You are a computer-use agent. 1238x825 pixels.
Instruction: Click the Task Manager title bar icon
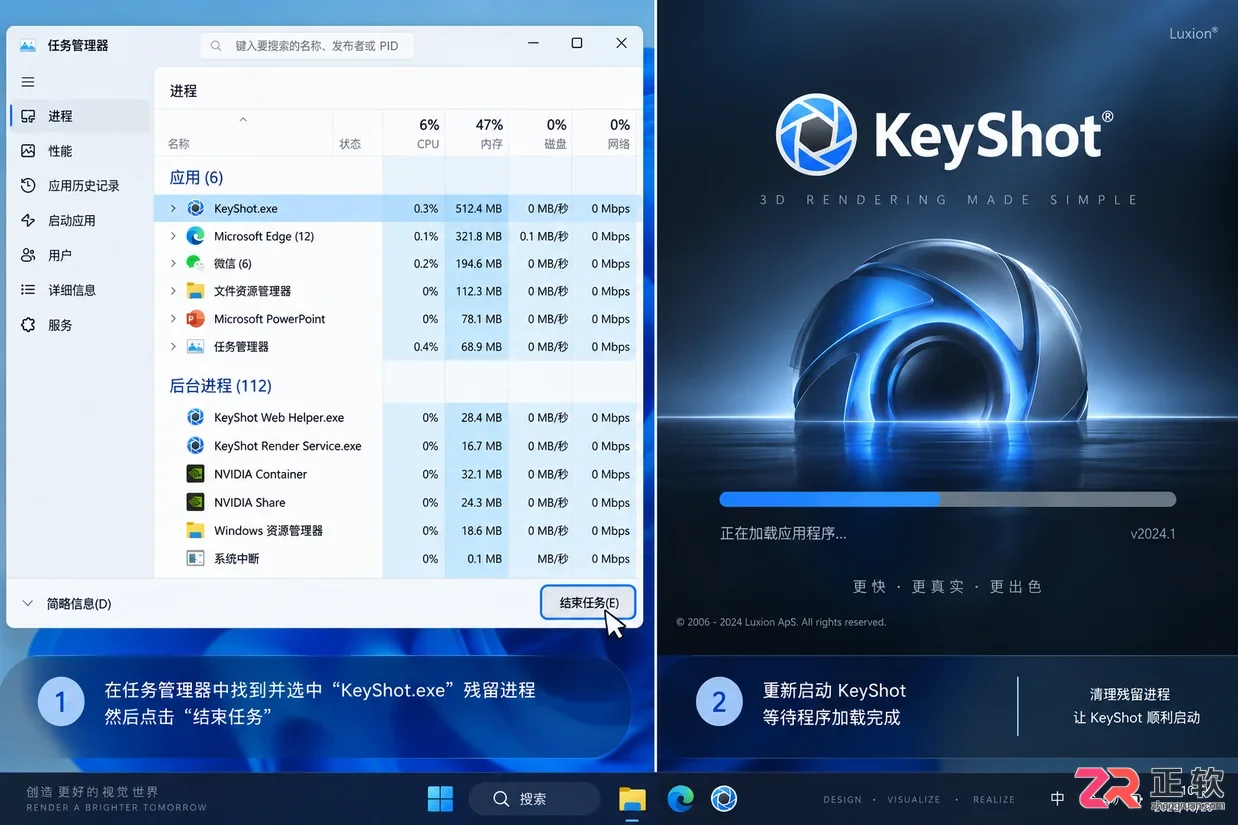(x=28, y=45)
